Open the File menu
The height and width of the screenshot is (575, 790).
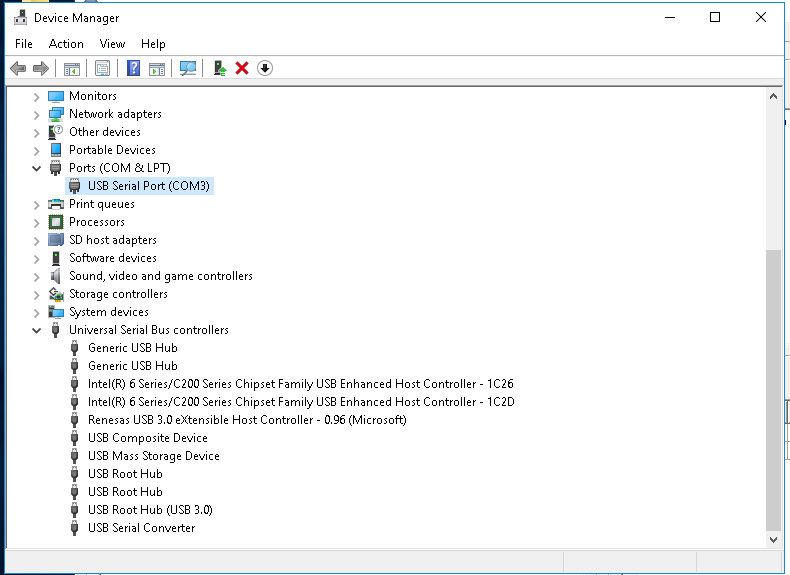click(x=24, y=44)
